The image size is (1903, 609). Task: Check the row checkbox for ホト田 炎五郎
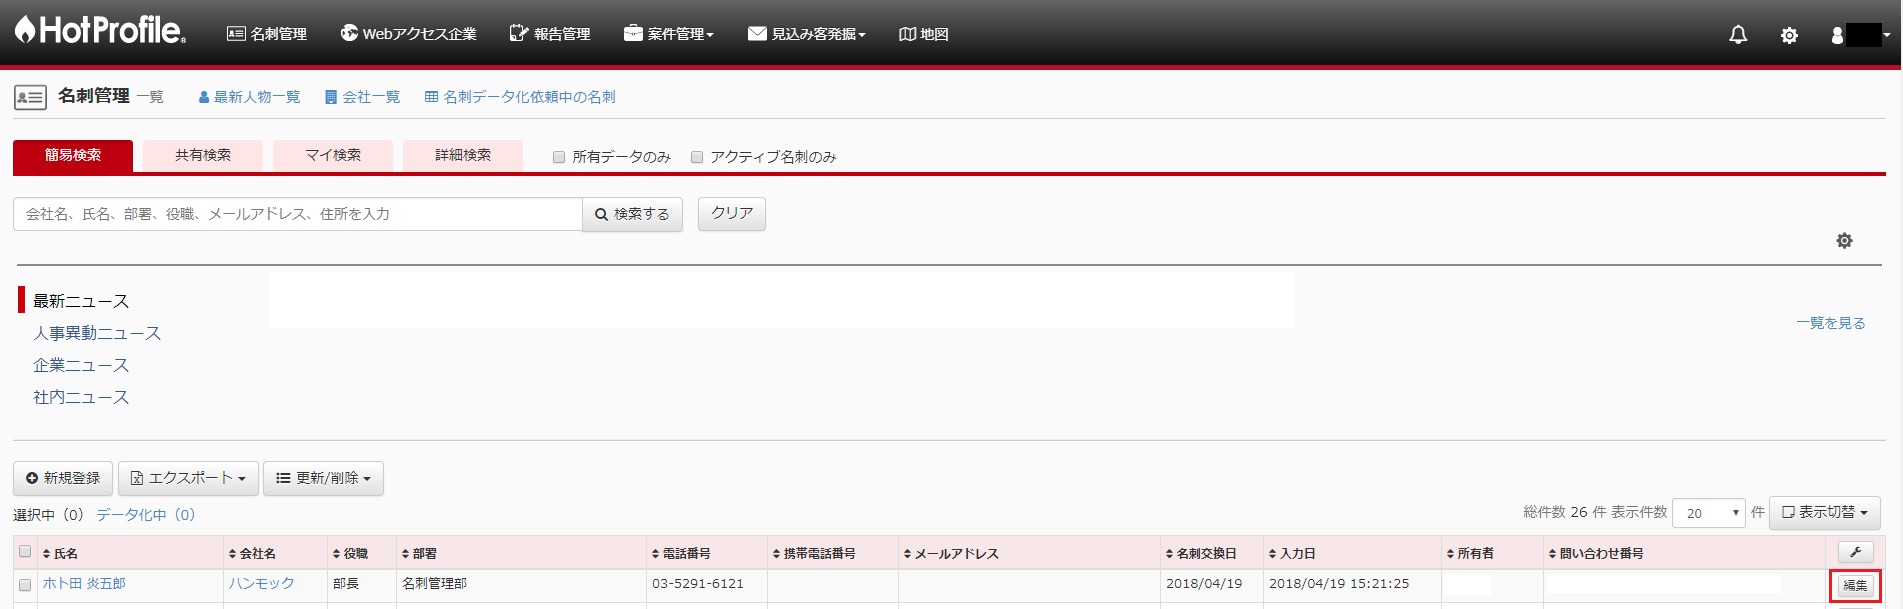25,584
